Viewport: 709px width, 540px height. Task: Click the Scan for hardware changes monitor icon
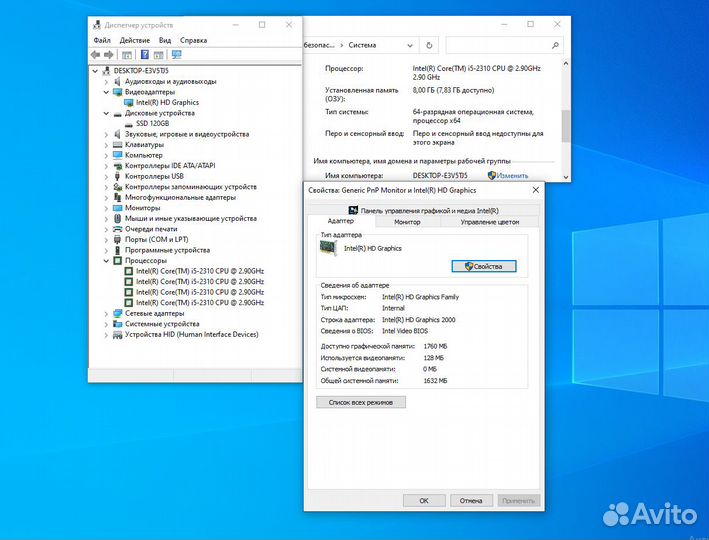click(x=176, y=55)
